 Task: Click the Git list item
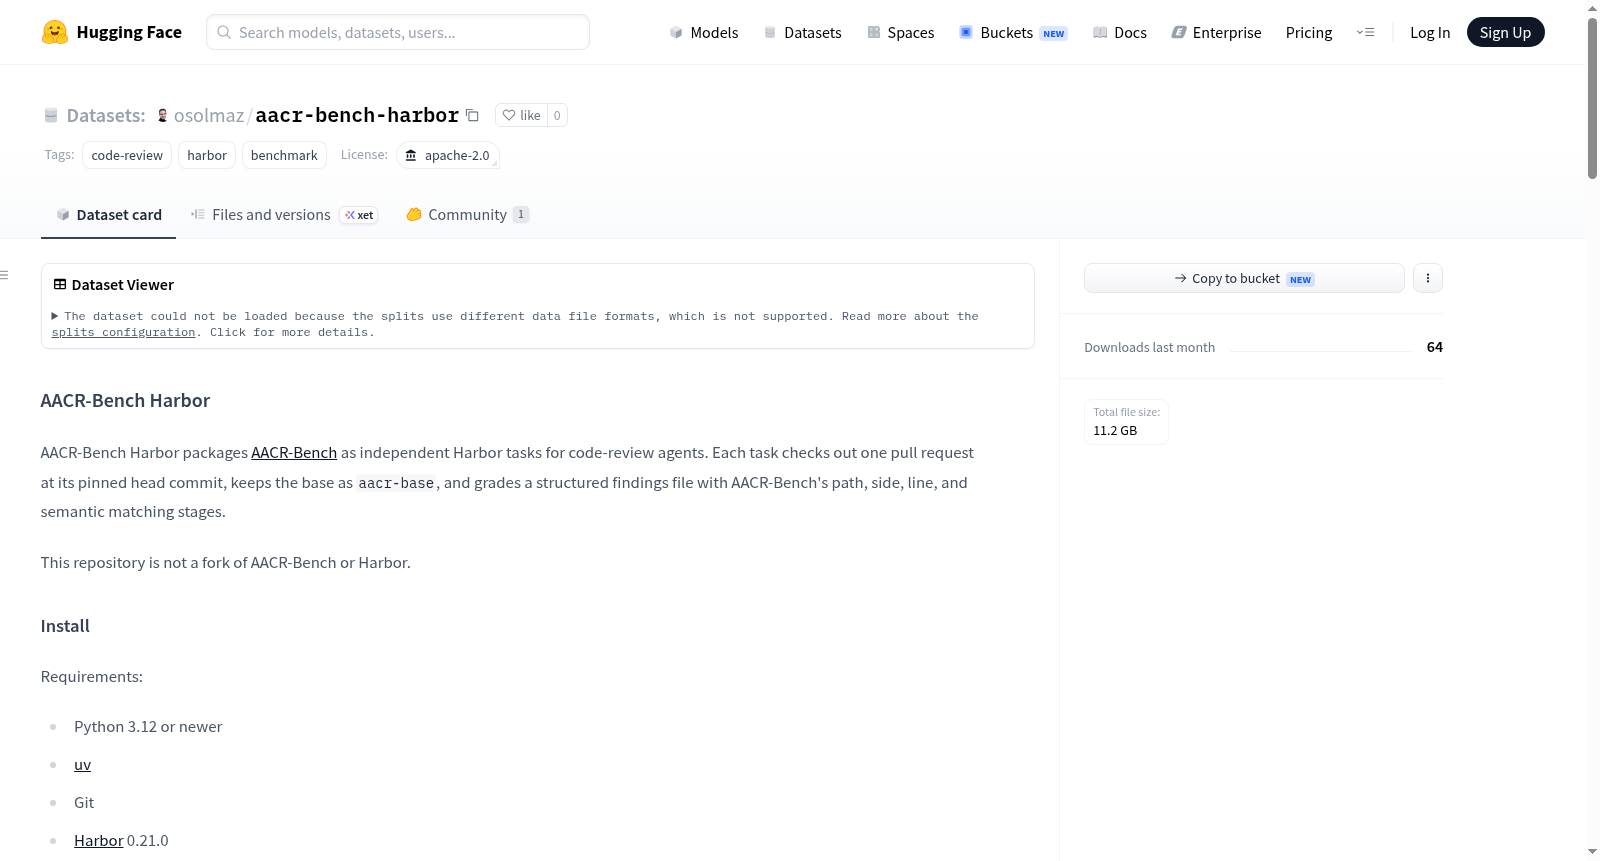[84, 803]
